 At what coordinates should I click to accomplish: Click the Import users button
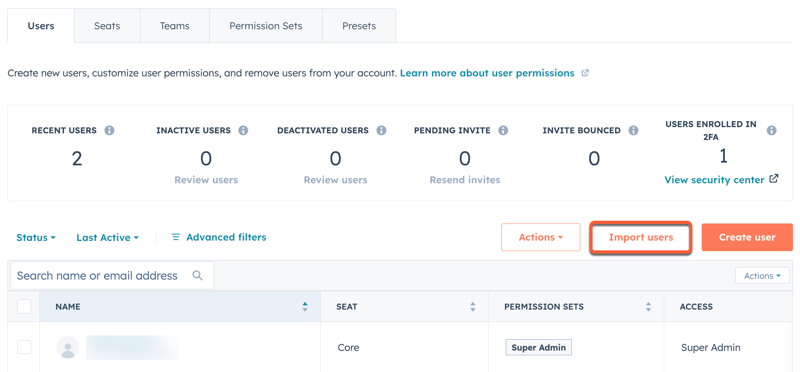coord(641,237)
